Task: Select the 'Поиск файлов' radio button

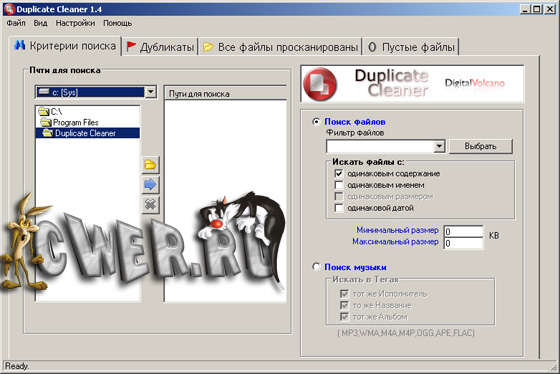Action: (x=316, y=122)
